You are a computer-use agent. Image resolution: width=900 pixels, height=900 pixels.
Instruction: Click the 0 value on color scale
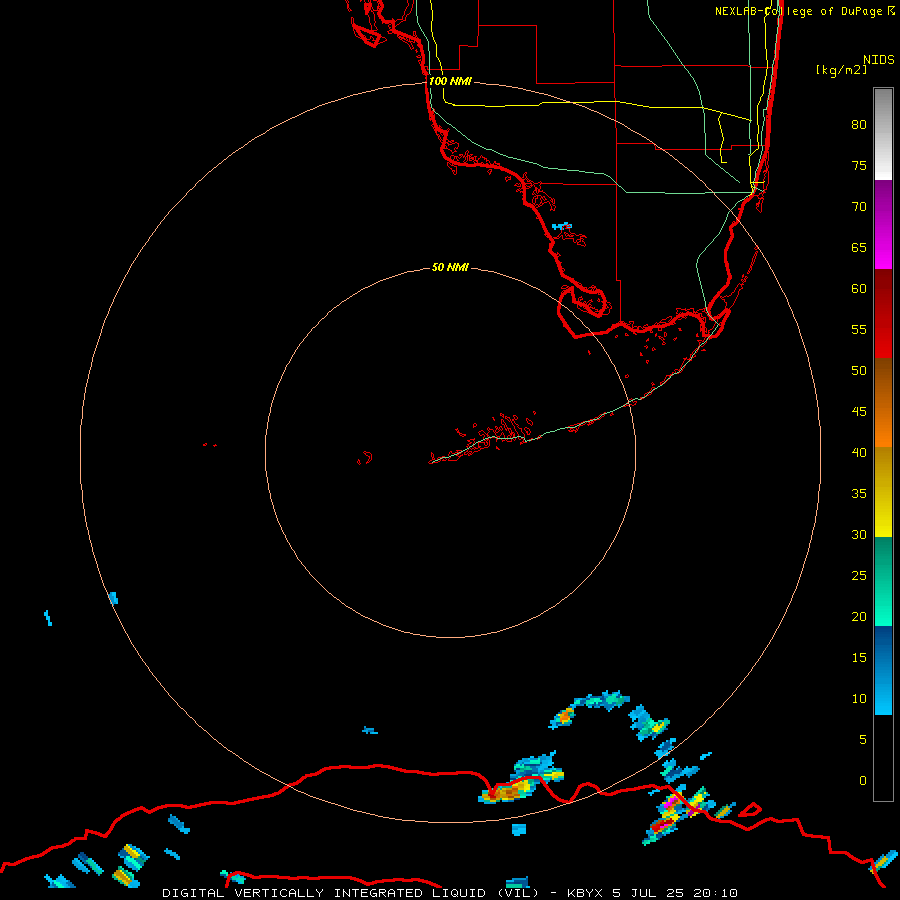tap(863, 781)
